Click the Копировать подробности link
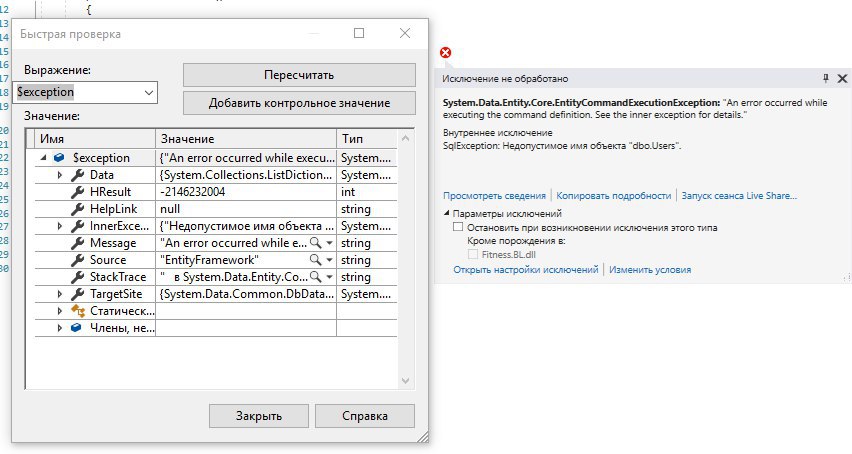The height and width of the screenshot is (454, 852). (x=613, y=196)
